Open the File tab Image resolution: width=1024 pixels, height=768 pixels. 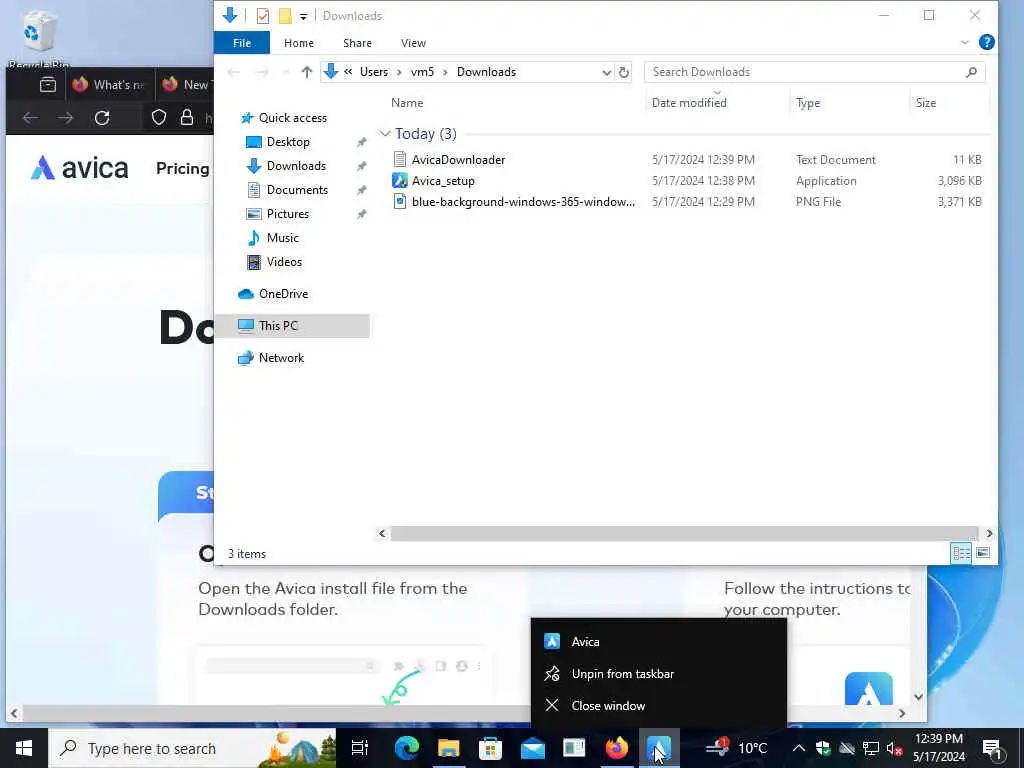pos(242,42)
